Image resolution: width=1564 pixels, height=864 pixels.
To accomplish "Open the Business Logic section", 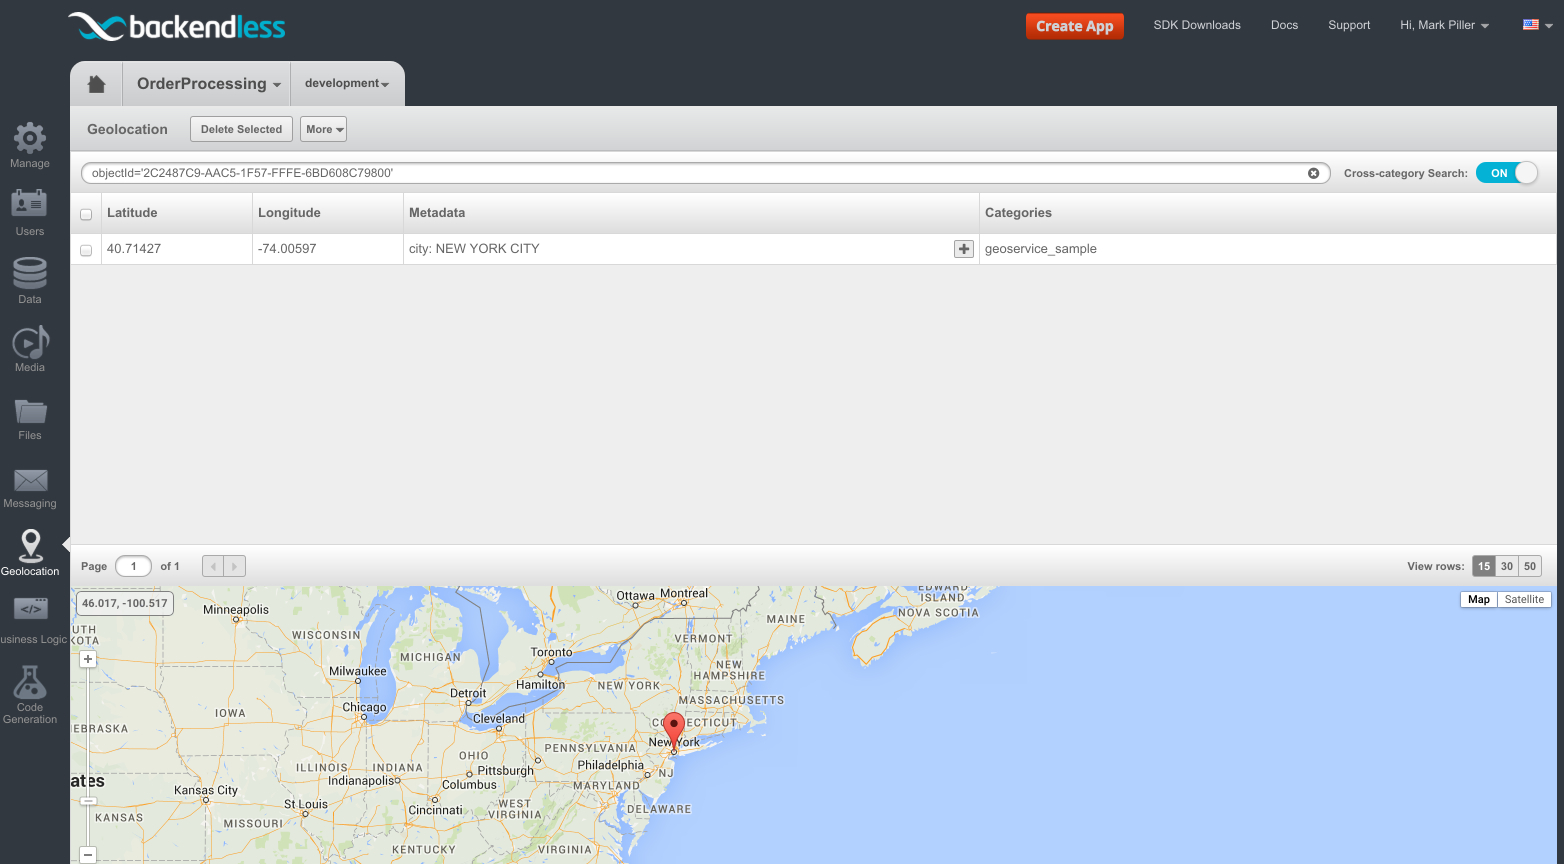I will coord(32,621).
